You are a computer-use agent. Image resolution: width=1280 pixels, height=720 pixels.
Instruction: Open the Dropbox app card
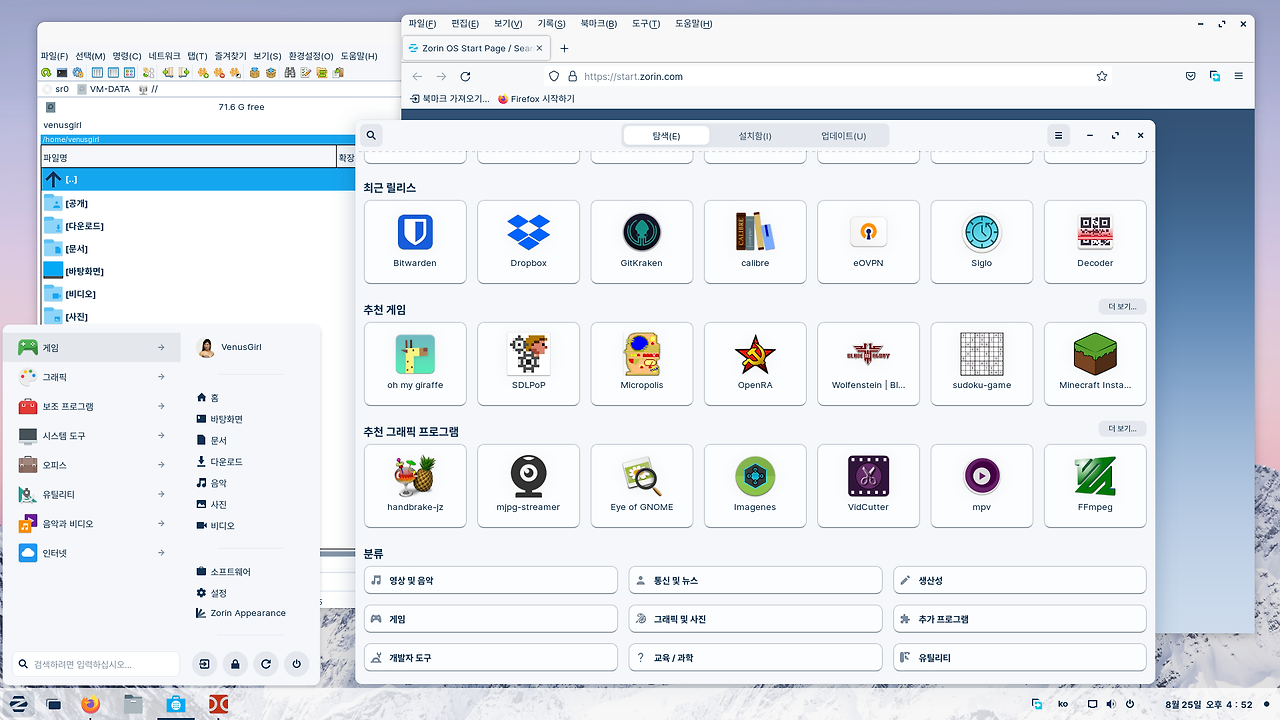click(528, 241)
